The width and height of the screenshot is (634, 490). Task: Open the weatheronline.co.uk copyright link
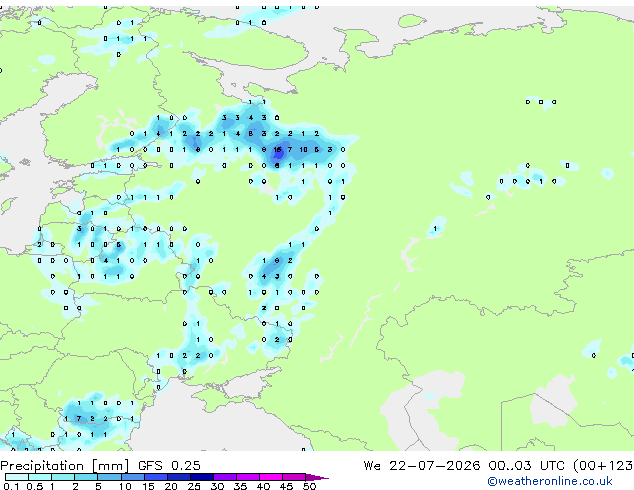click(x=549, y=481)
